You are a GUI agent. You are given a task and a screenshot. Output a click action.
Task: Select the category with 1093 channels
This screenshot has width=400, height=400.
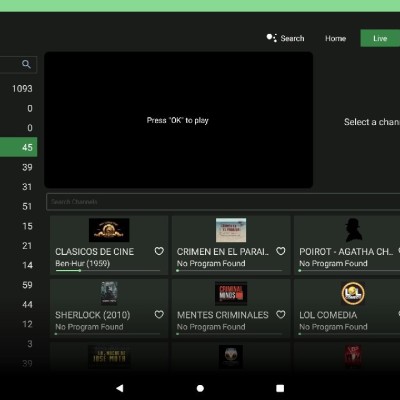click(x=18, y=89)
